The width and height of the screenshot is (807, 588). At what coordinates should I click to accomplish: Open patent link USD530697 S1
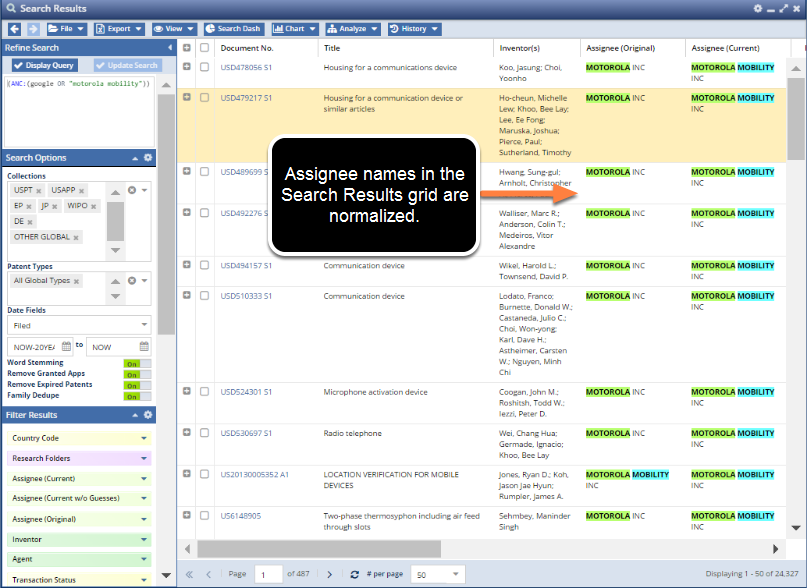(246, 433)
